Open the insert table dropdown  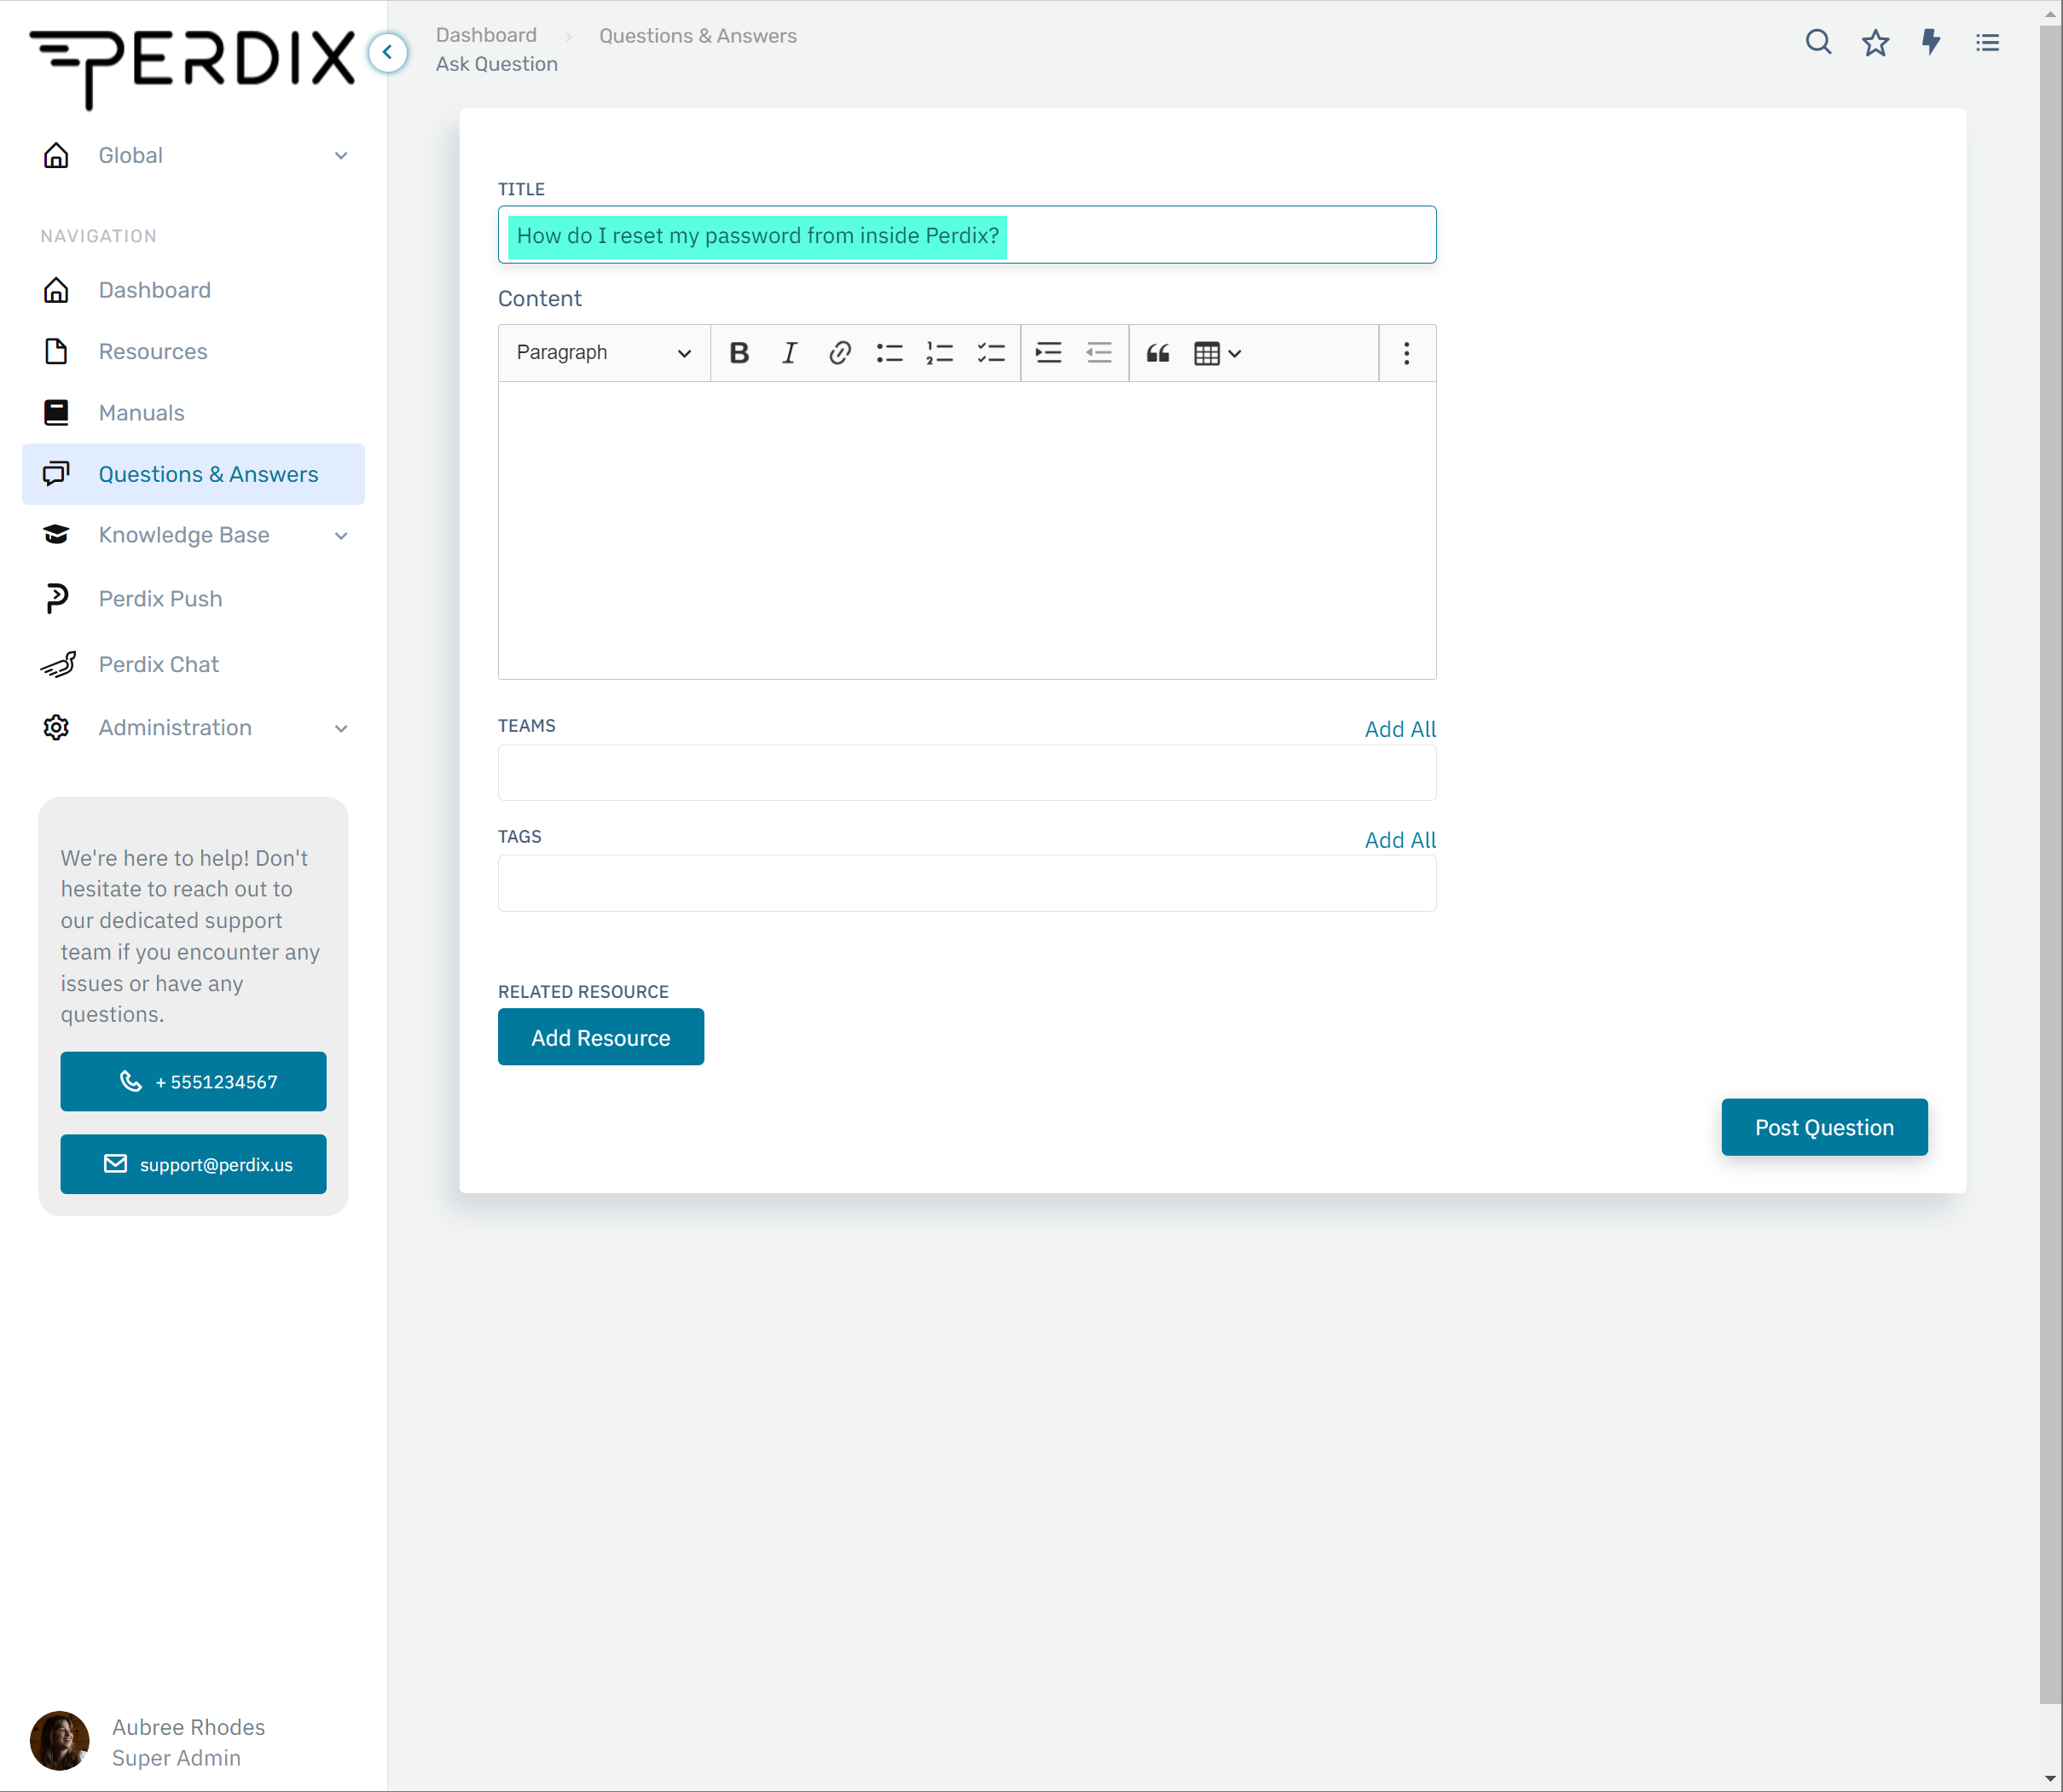[x=1217, y=353]
